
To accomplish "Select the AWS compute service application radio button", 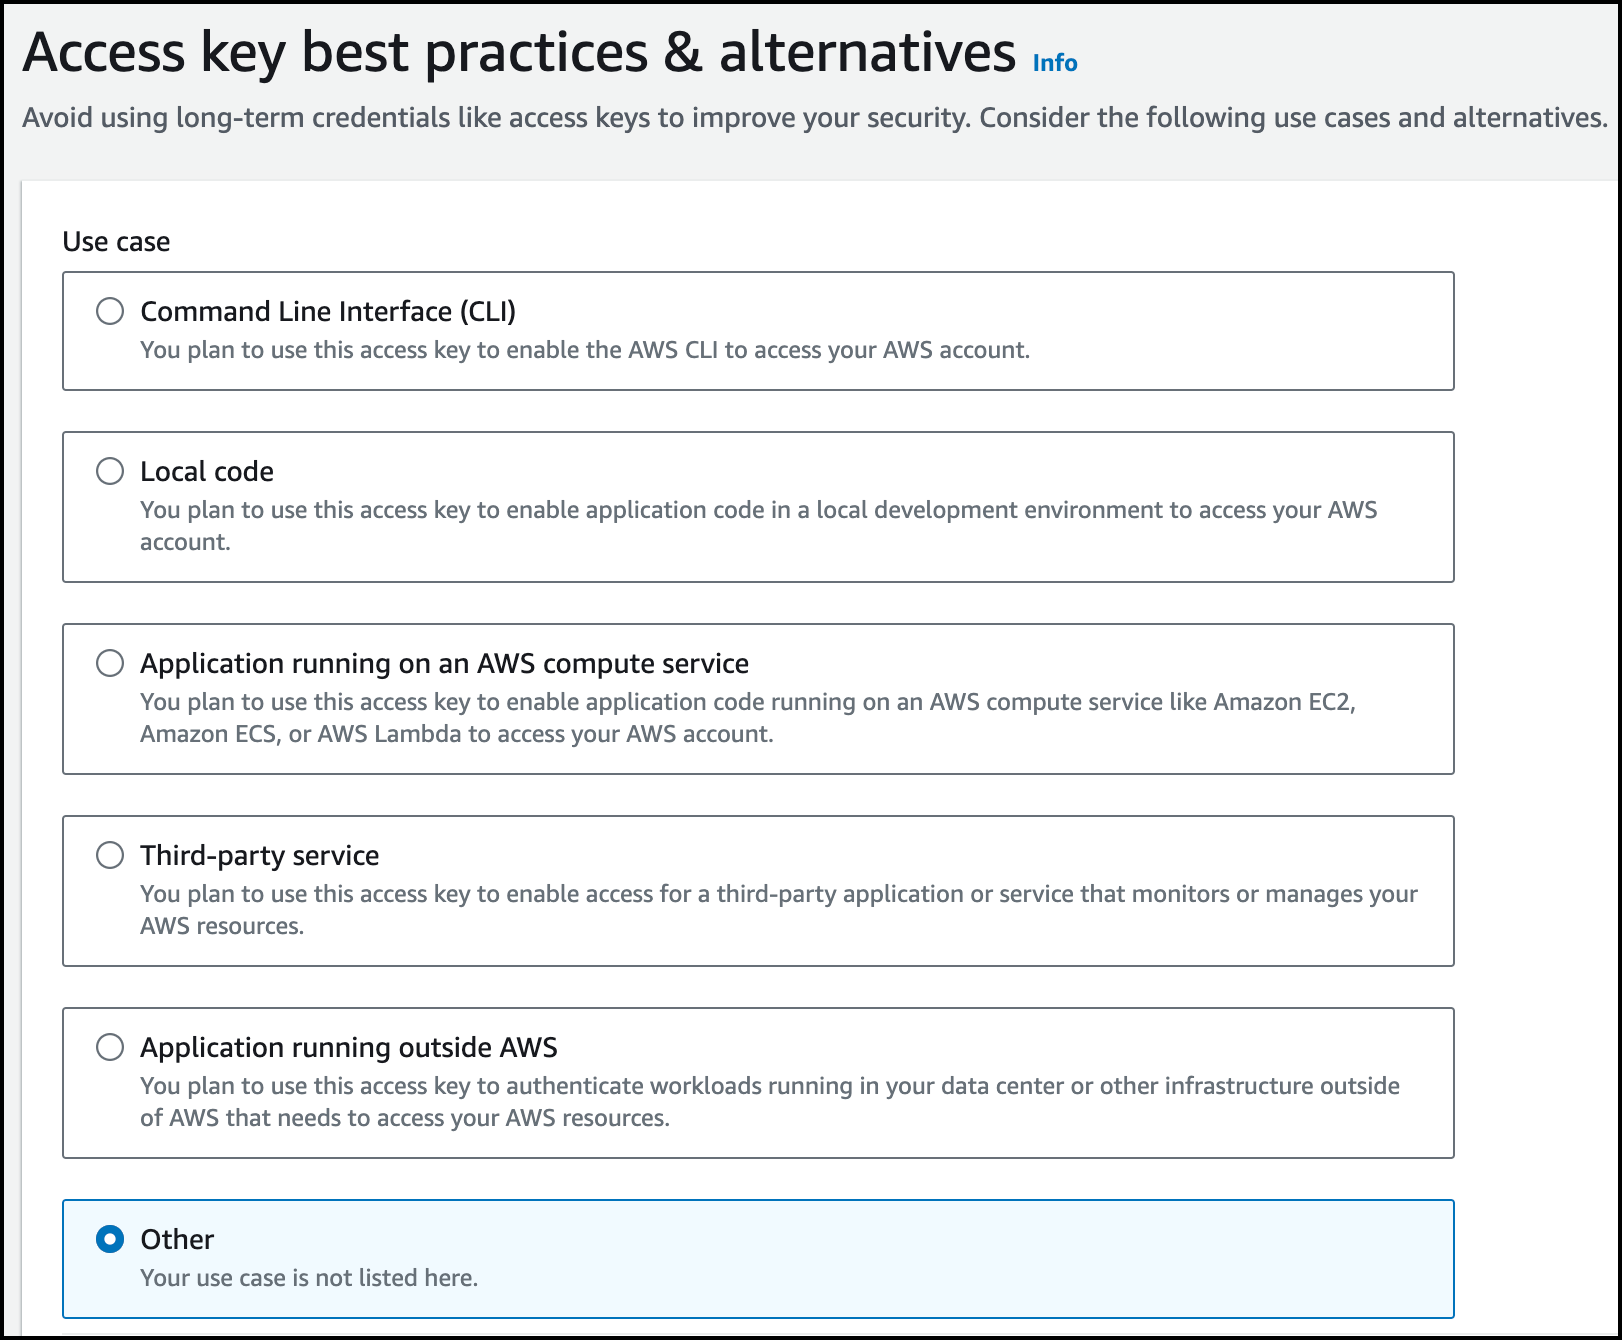I will tap(110, 663).
